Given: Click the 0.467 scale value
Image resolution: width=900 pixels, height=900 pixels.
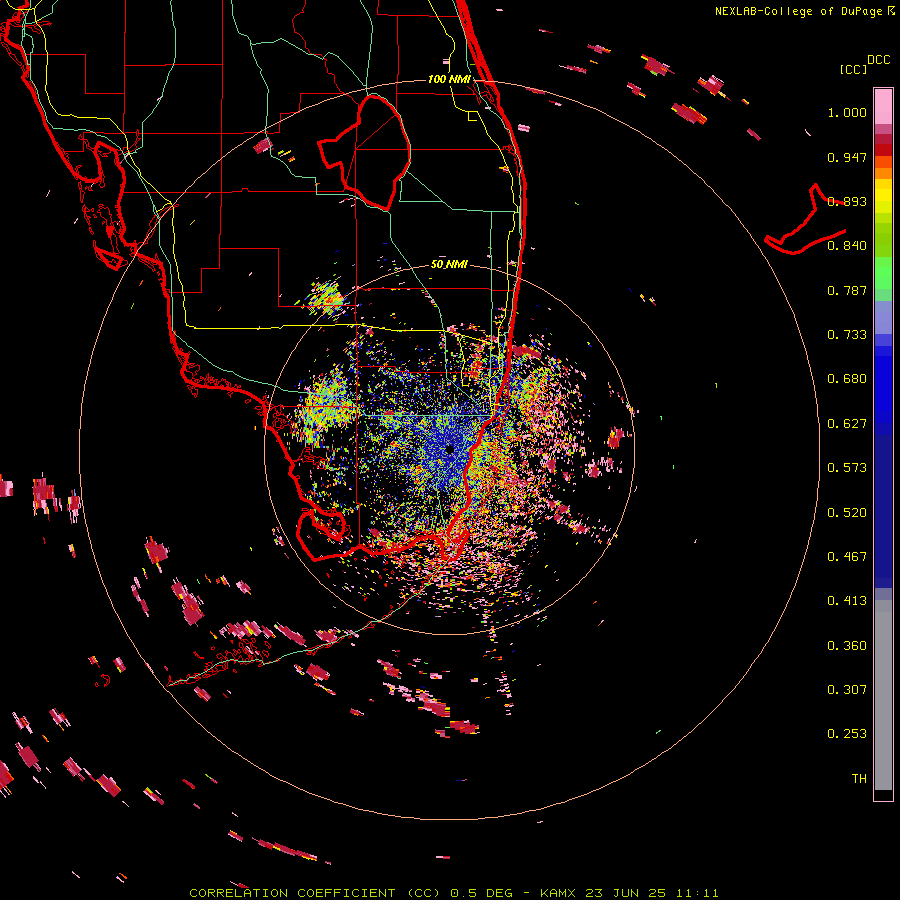Looking at the screenshot, I should tap(847, 557).
